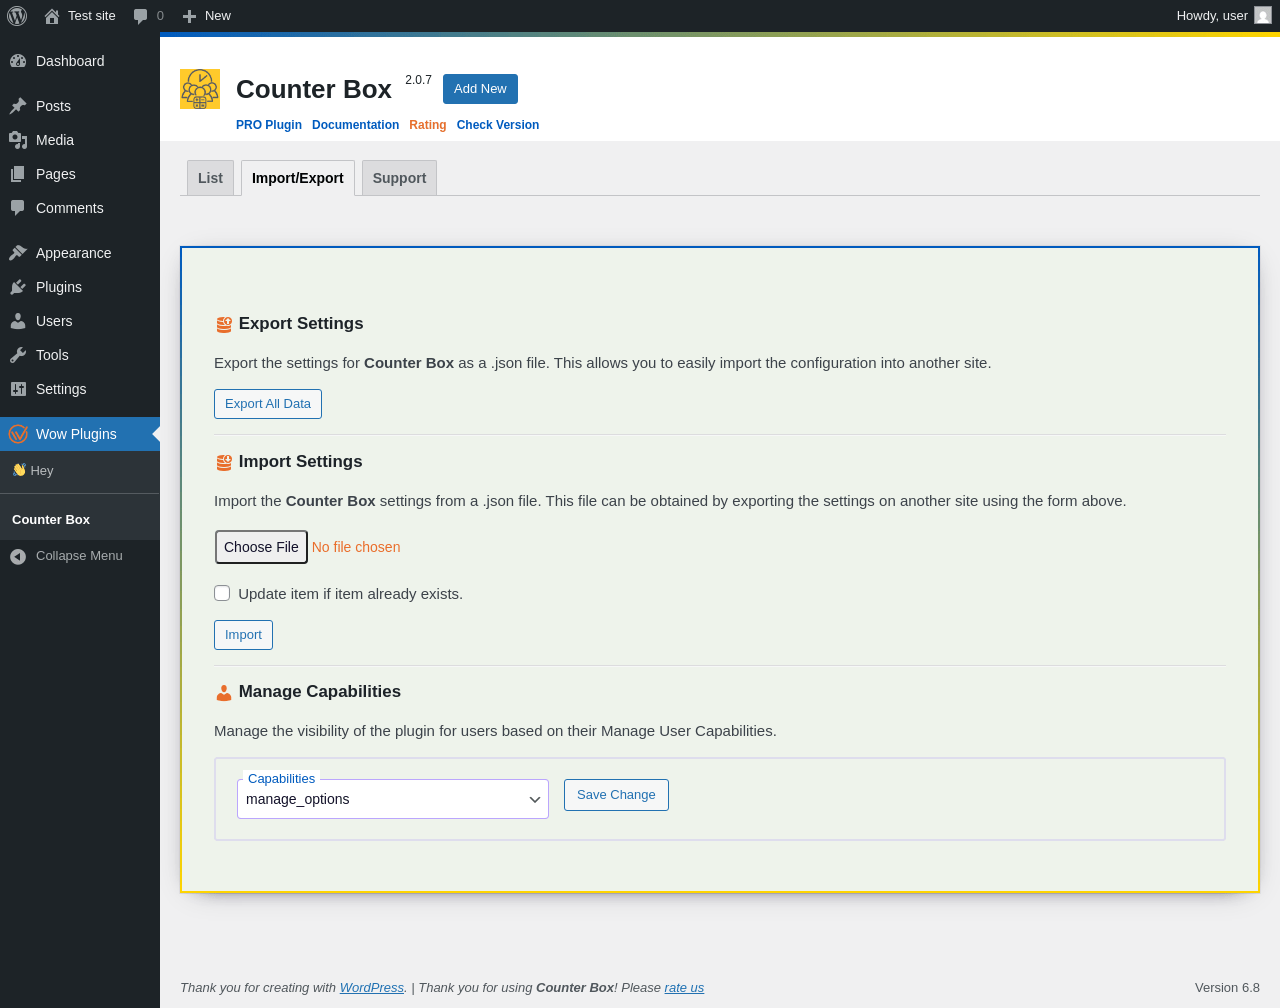The height and width of the screenshot is (1008, 1280).
Task: Click the Users person icon
Action: [x=18, y=321]
